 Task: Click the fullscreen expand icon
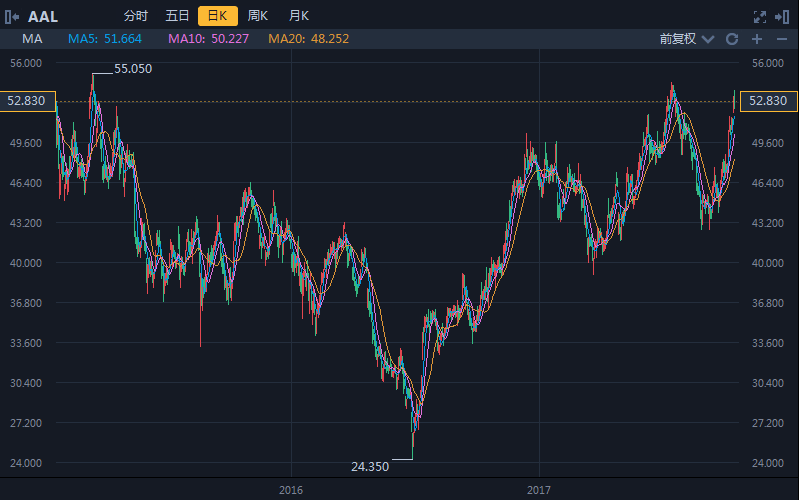[x=759, y=16]
